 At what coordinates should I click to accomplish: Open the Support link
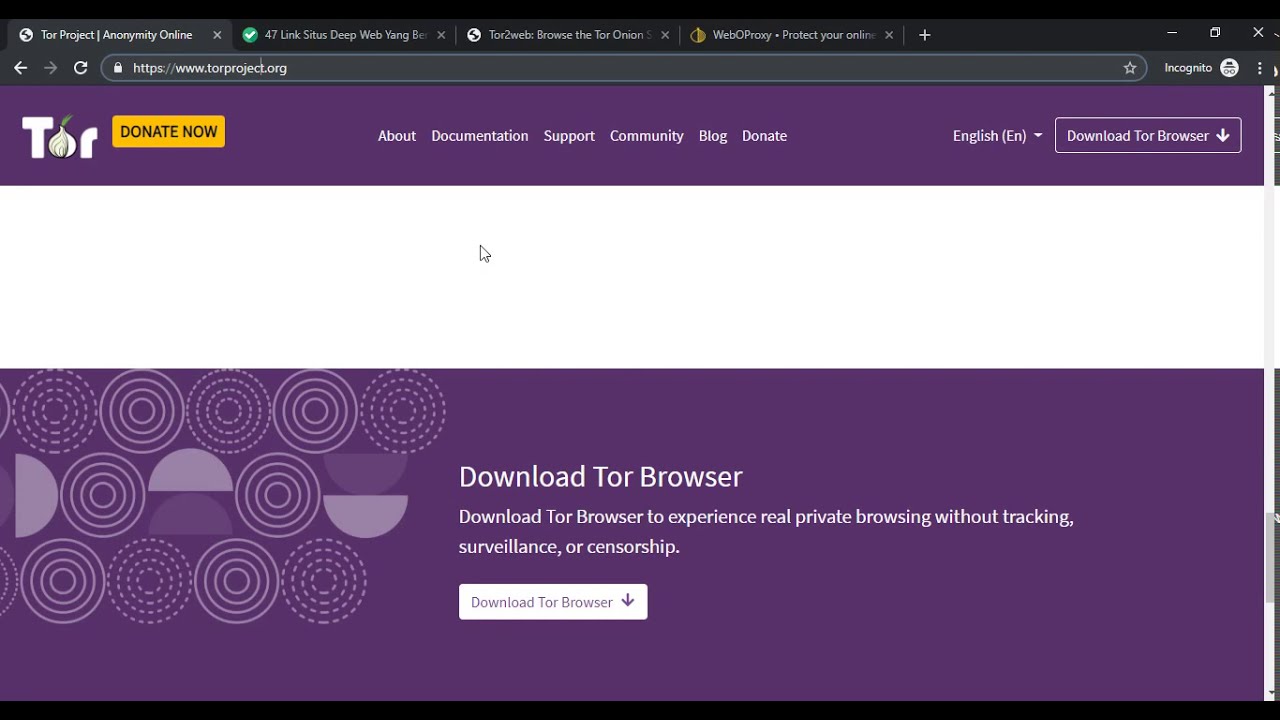(x=569, y=136)
